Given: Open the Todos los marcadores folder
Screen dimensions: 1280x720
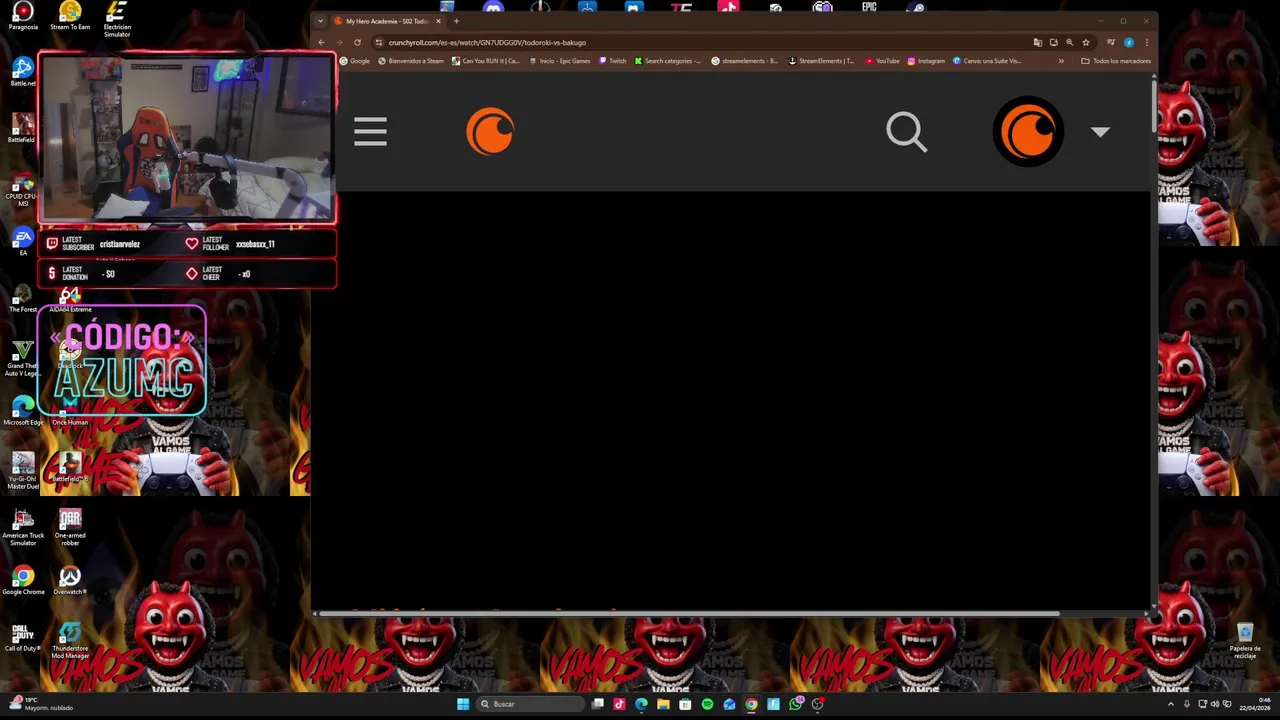Looking at the screenshot, I should 1116,61.
